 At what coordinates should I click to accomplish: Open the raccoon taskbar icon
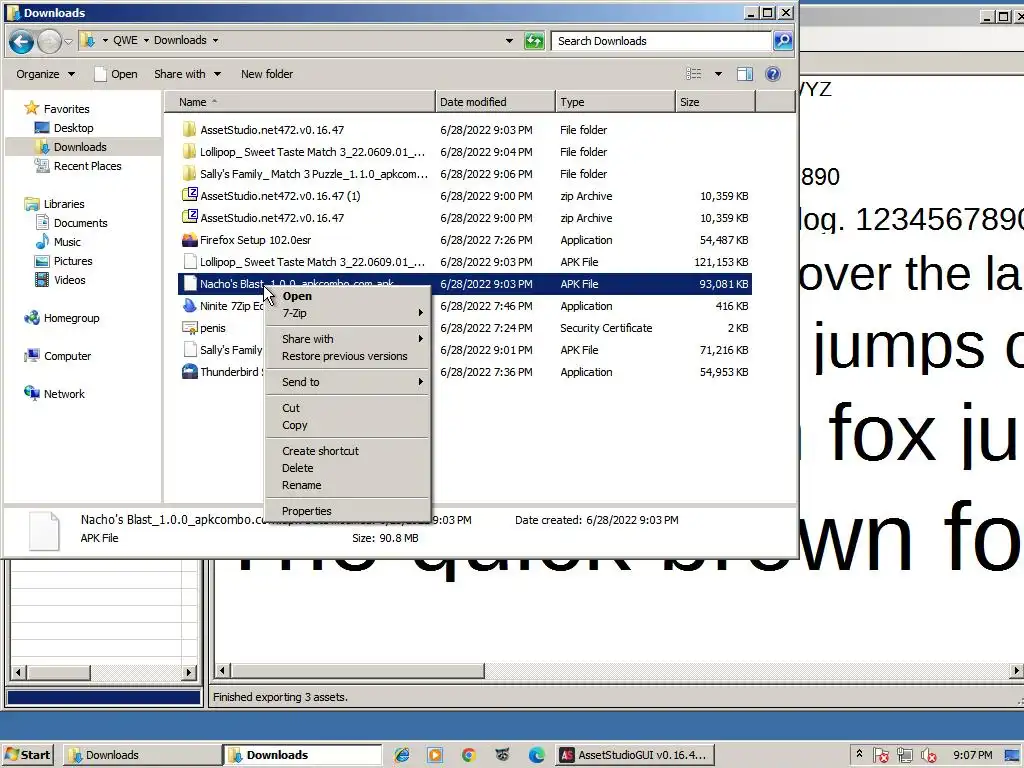[502, 755]
